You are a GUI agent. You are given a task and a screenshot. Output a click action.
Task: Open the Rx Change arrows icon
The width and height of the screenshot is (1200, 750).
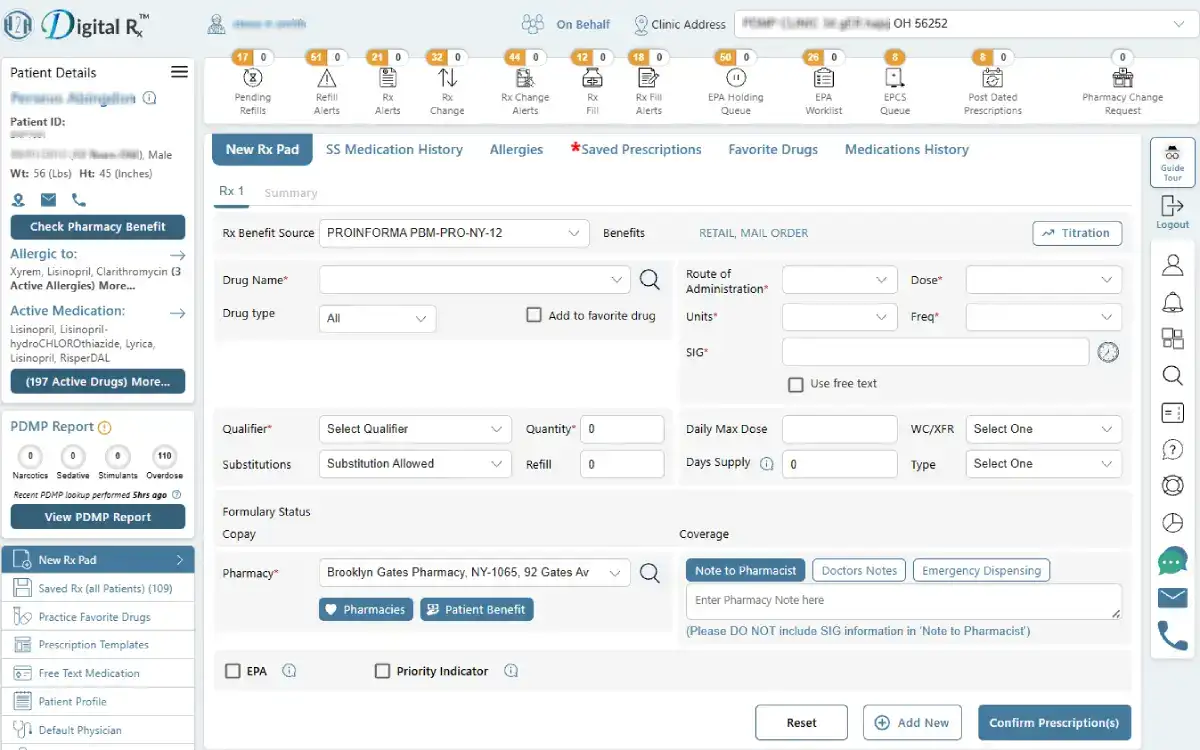tap(447, 78)
